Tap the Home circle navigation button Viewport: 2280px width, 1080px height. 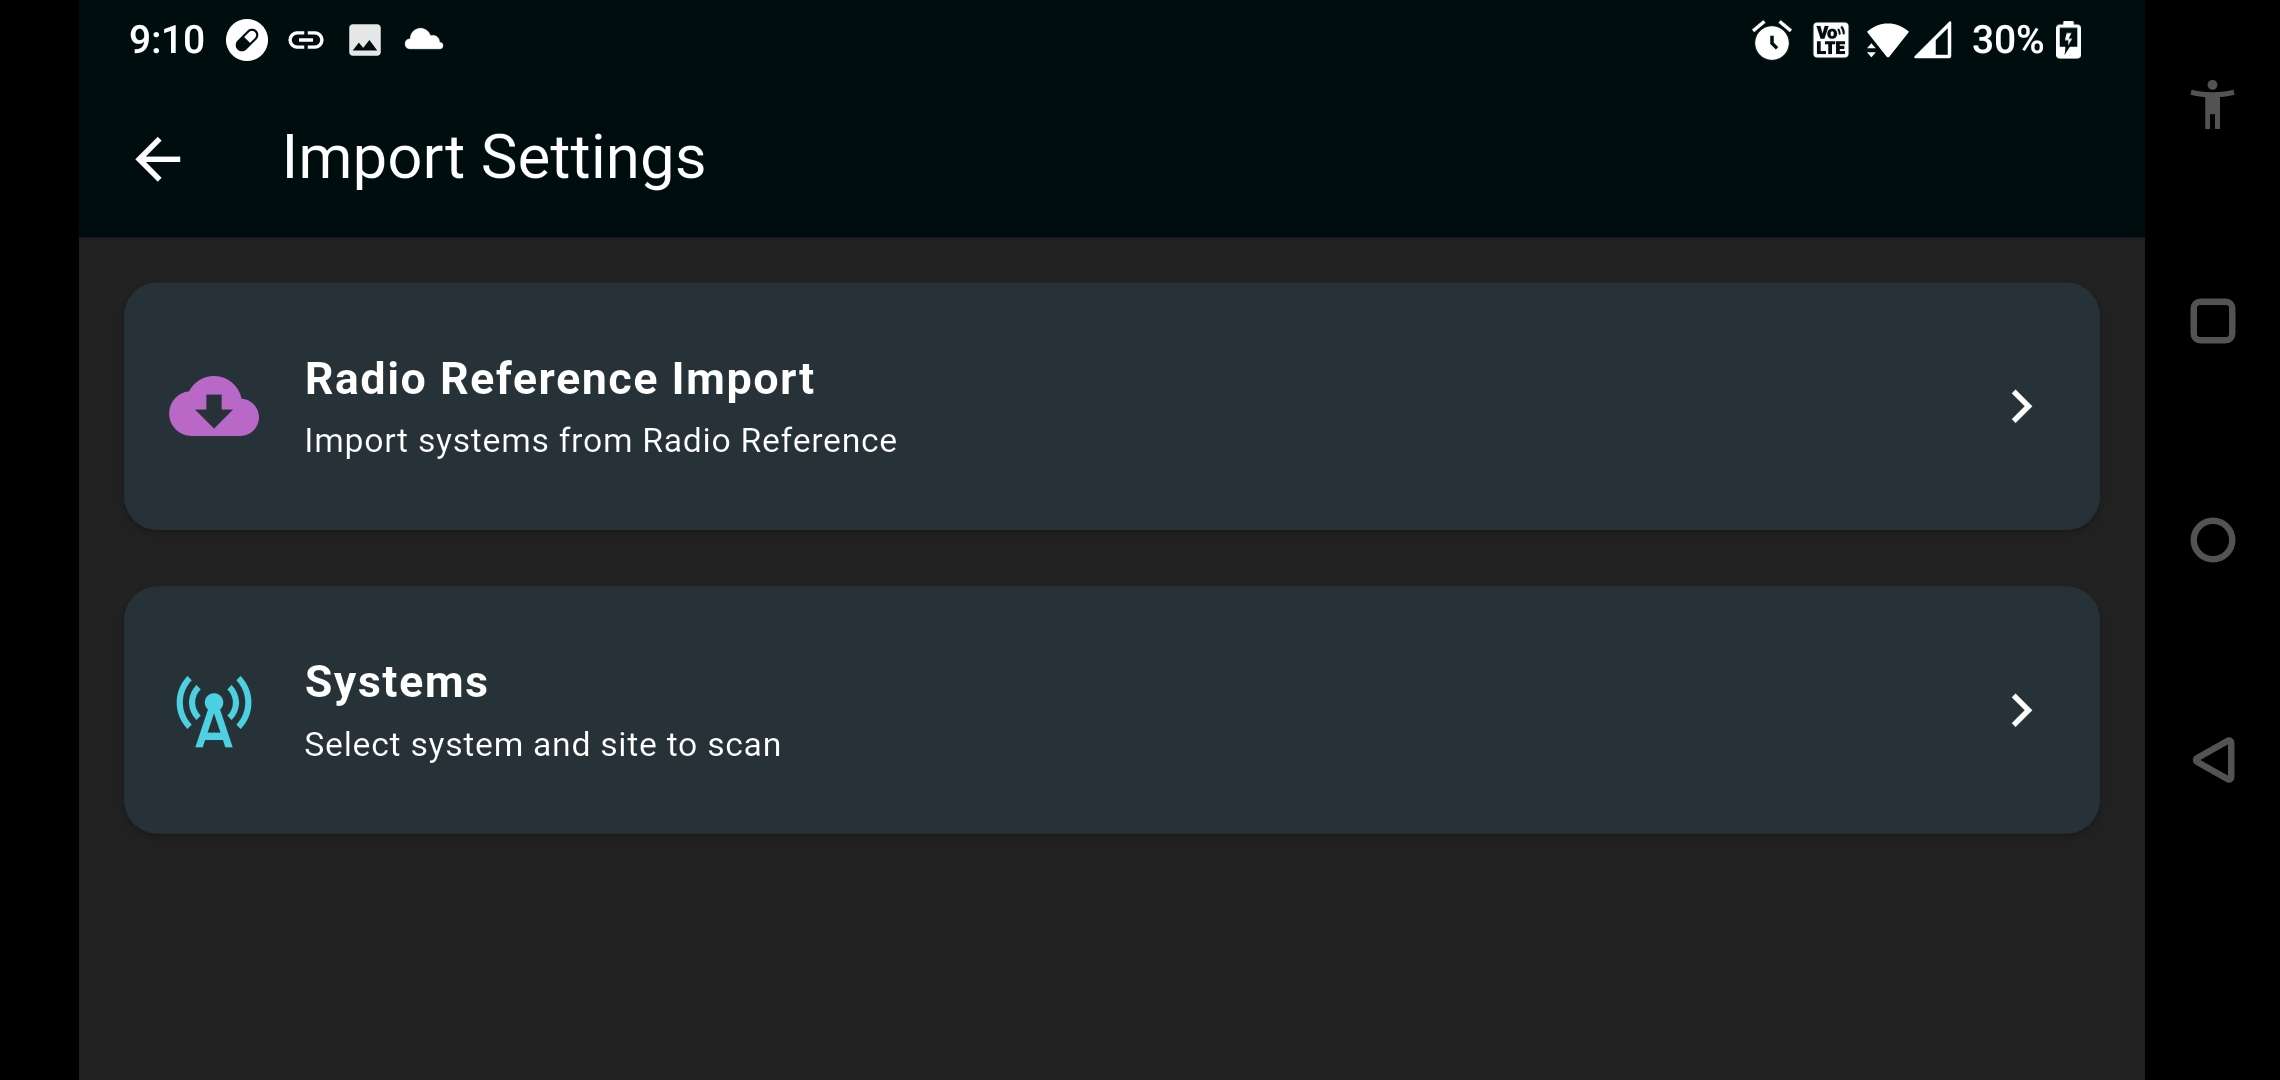2212,540
